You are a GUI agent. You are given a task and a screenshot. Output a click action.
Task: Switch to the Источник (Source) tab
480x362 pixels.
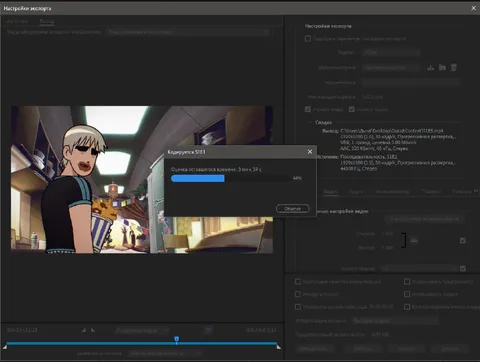(x=17, y=21)
